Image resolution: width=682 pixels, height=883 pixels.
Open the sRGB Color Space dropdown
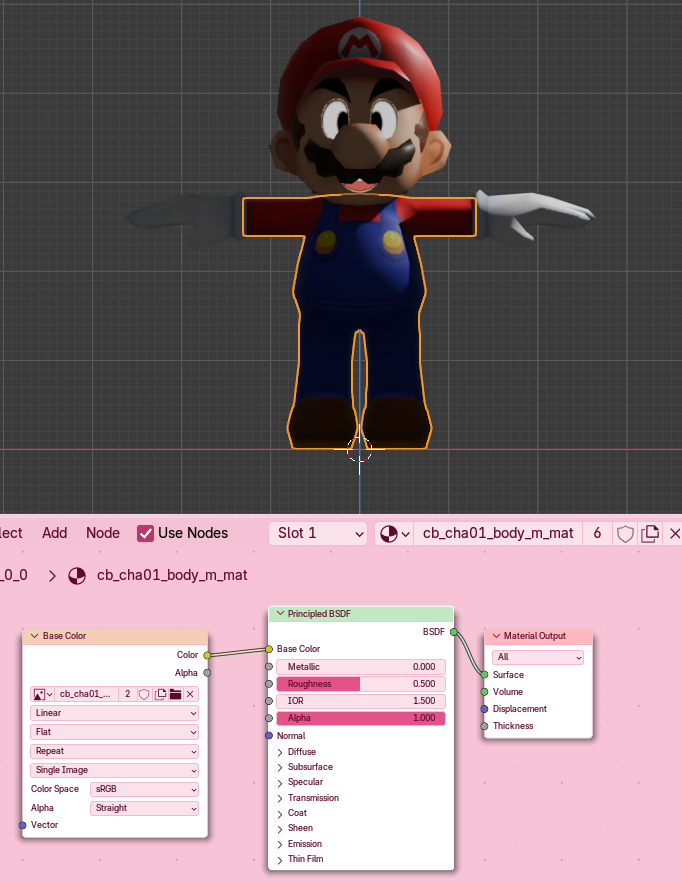click(144, 789)
